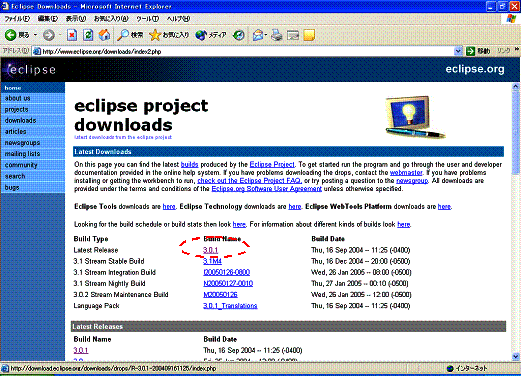523x377 pixels.
Task: Click the page icon in address bar
Action: tap(37, 51)
